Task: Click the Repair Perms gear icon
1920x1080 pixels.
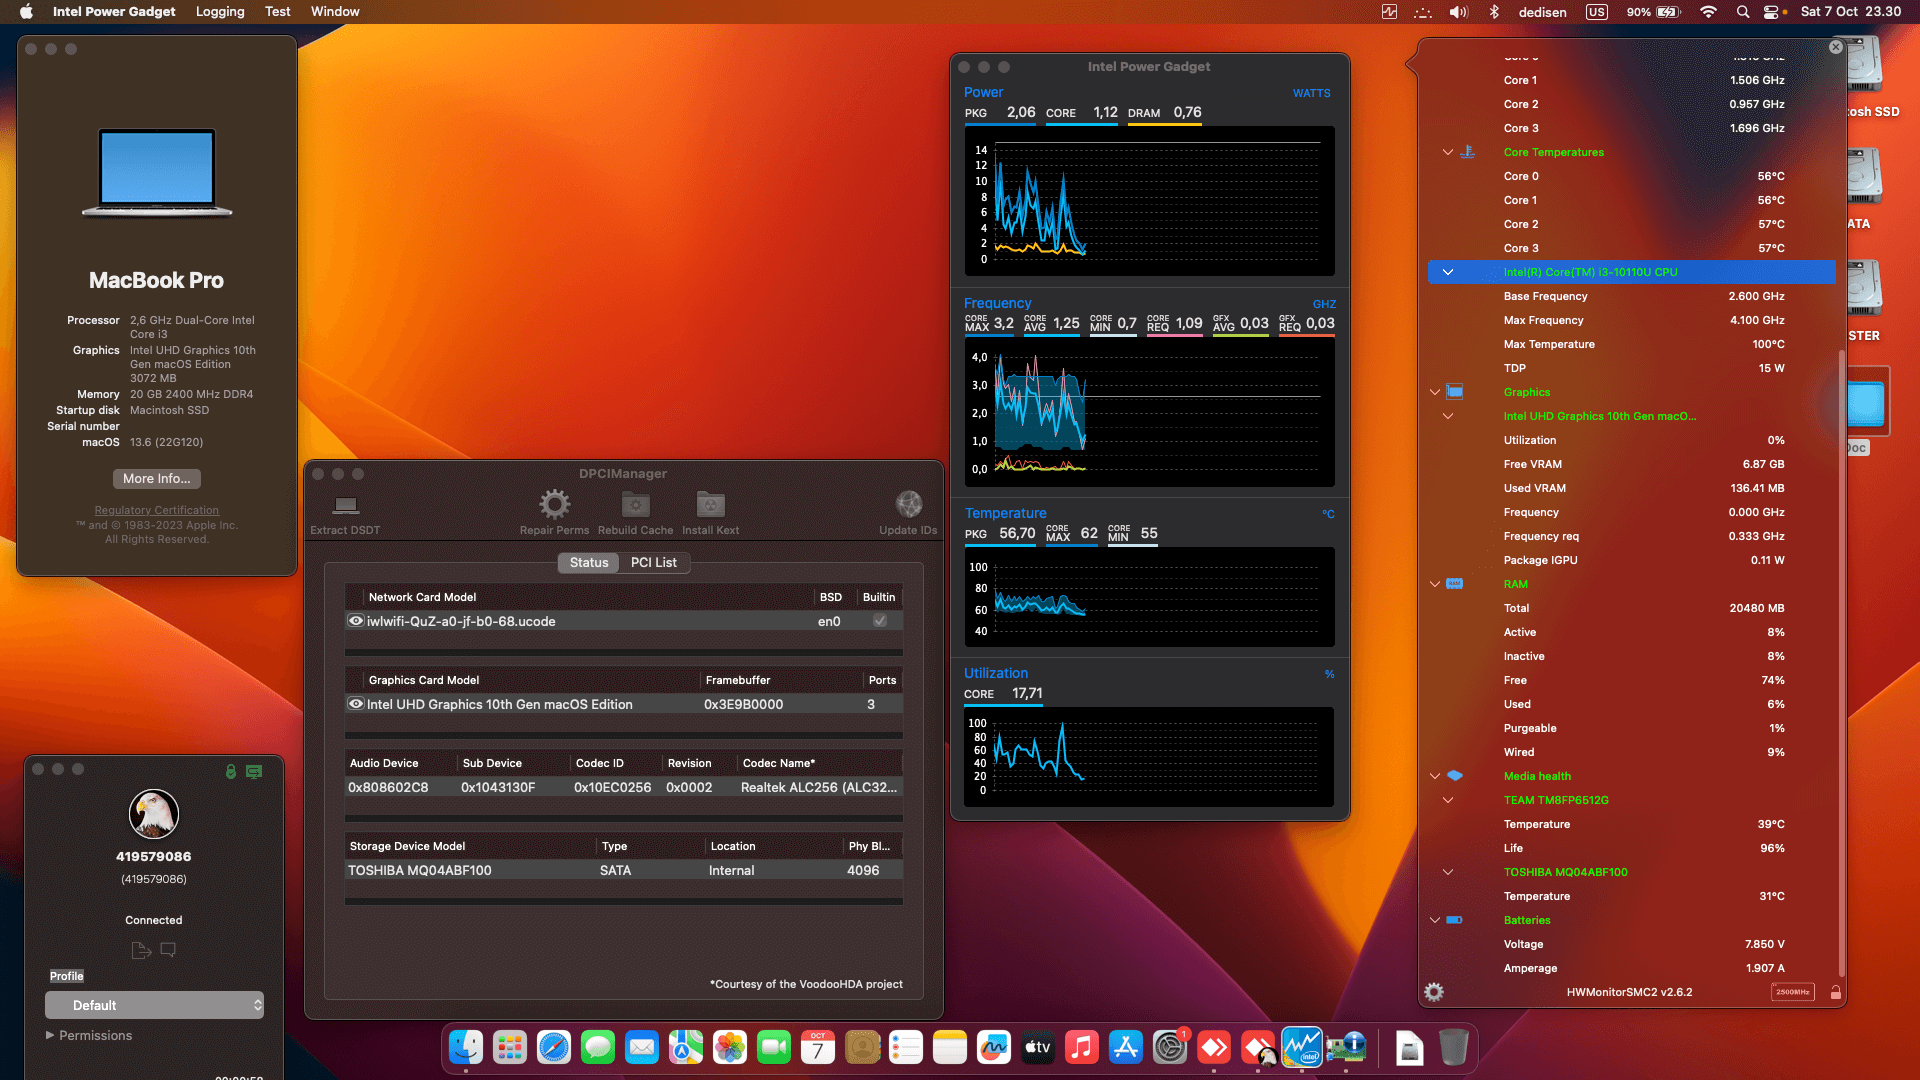Action: pyautogui.click(x=554, y=504)
